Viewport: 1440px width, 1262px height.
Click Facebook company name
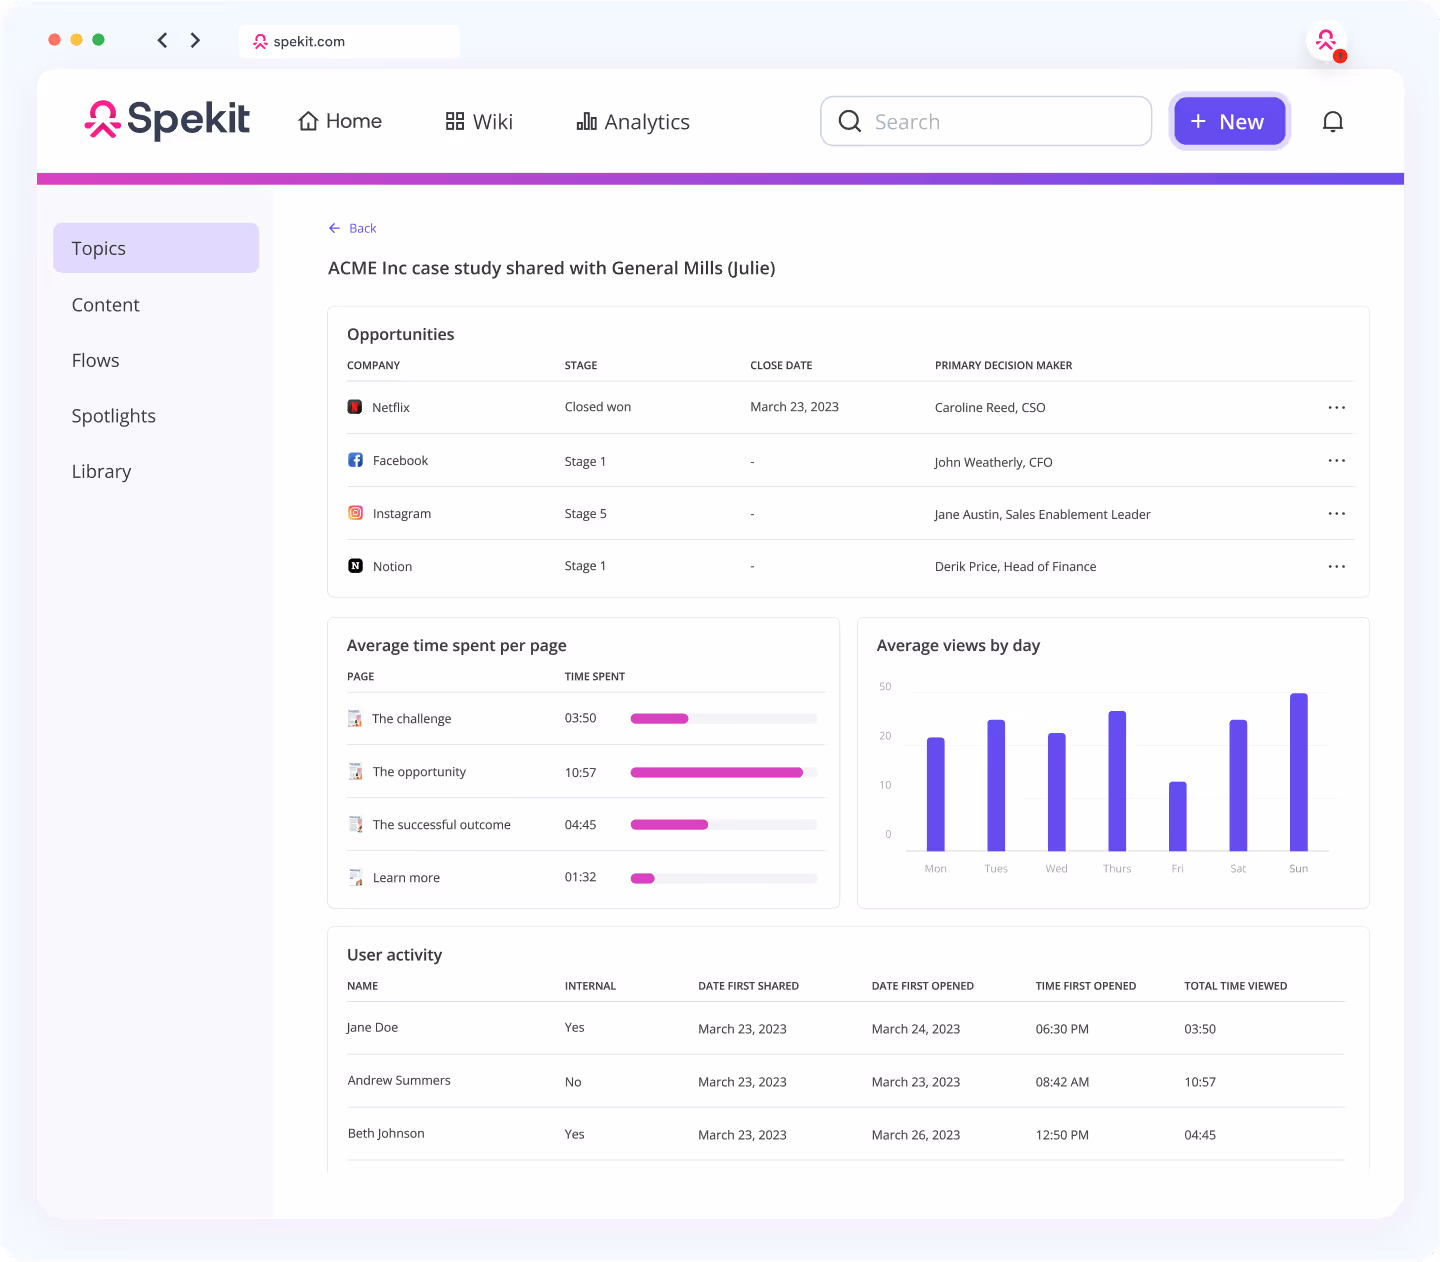tap(400, 460)
